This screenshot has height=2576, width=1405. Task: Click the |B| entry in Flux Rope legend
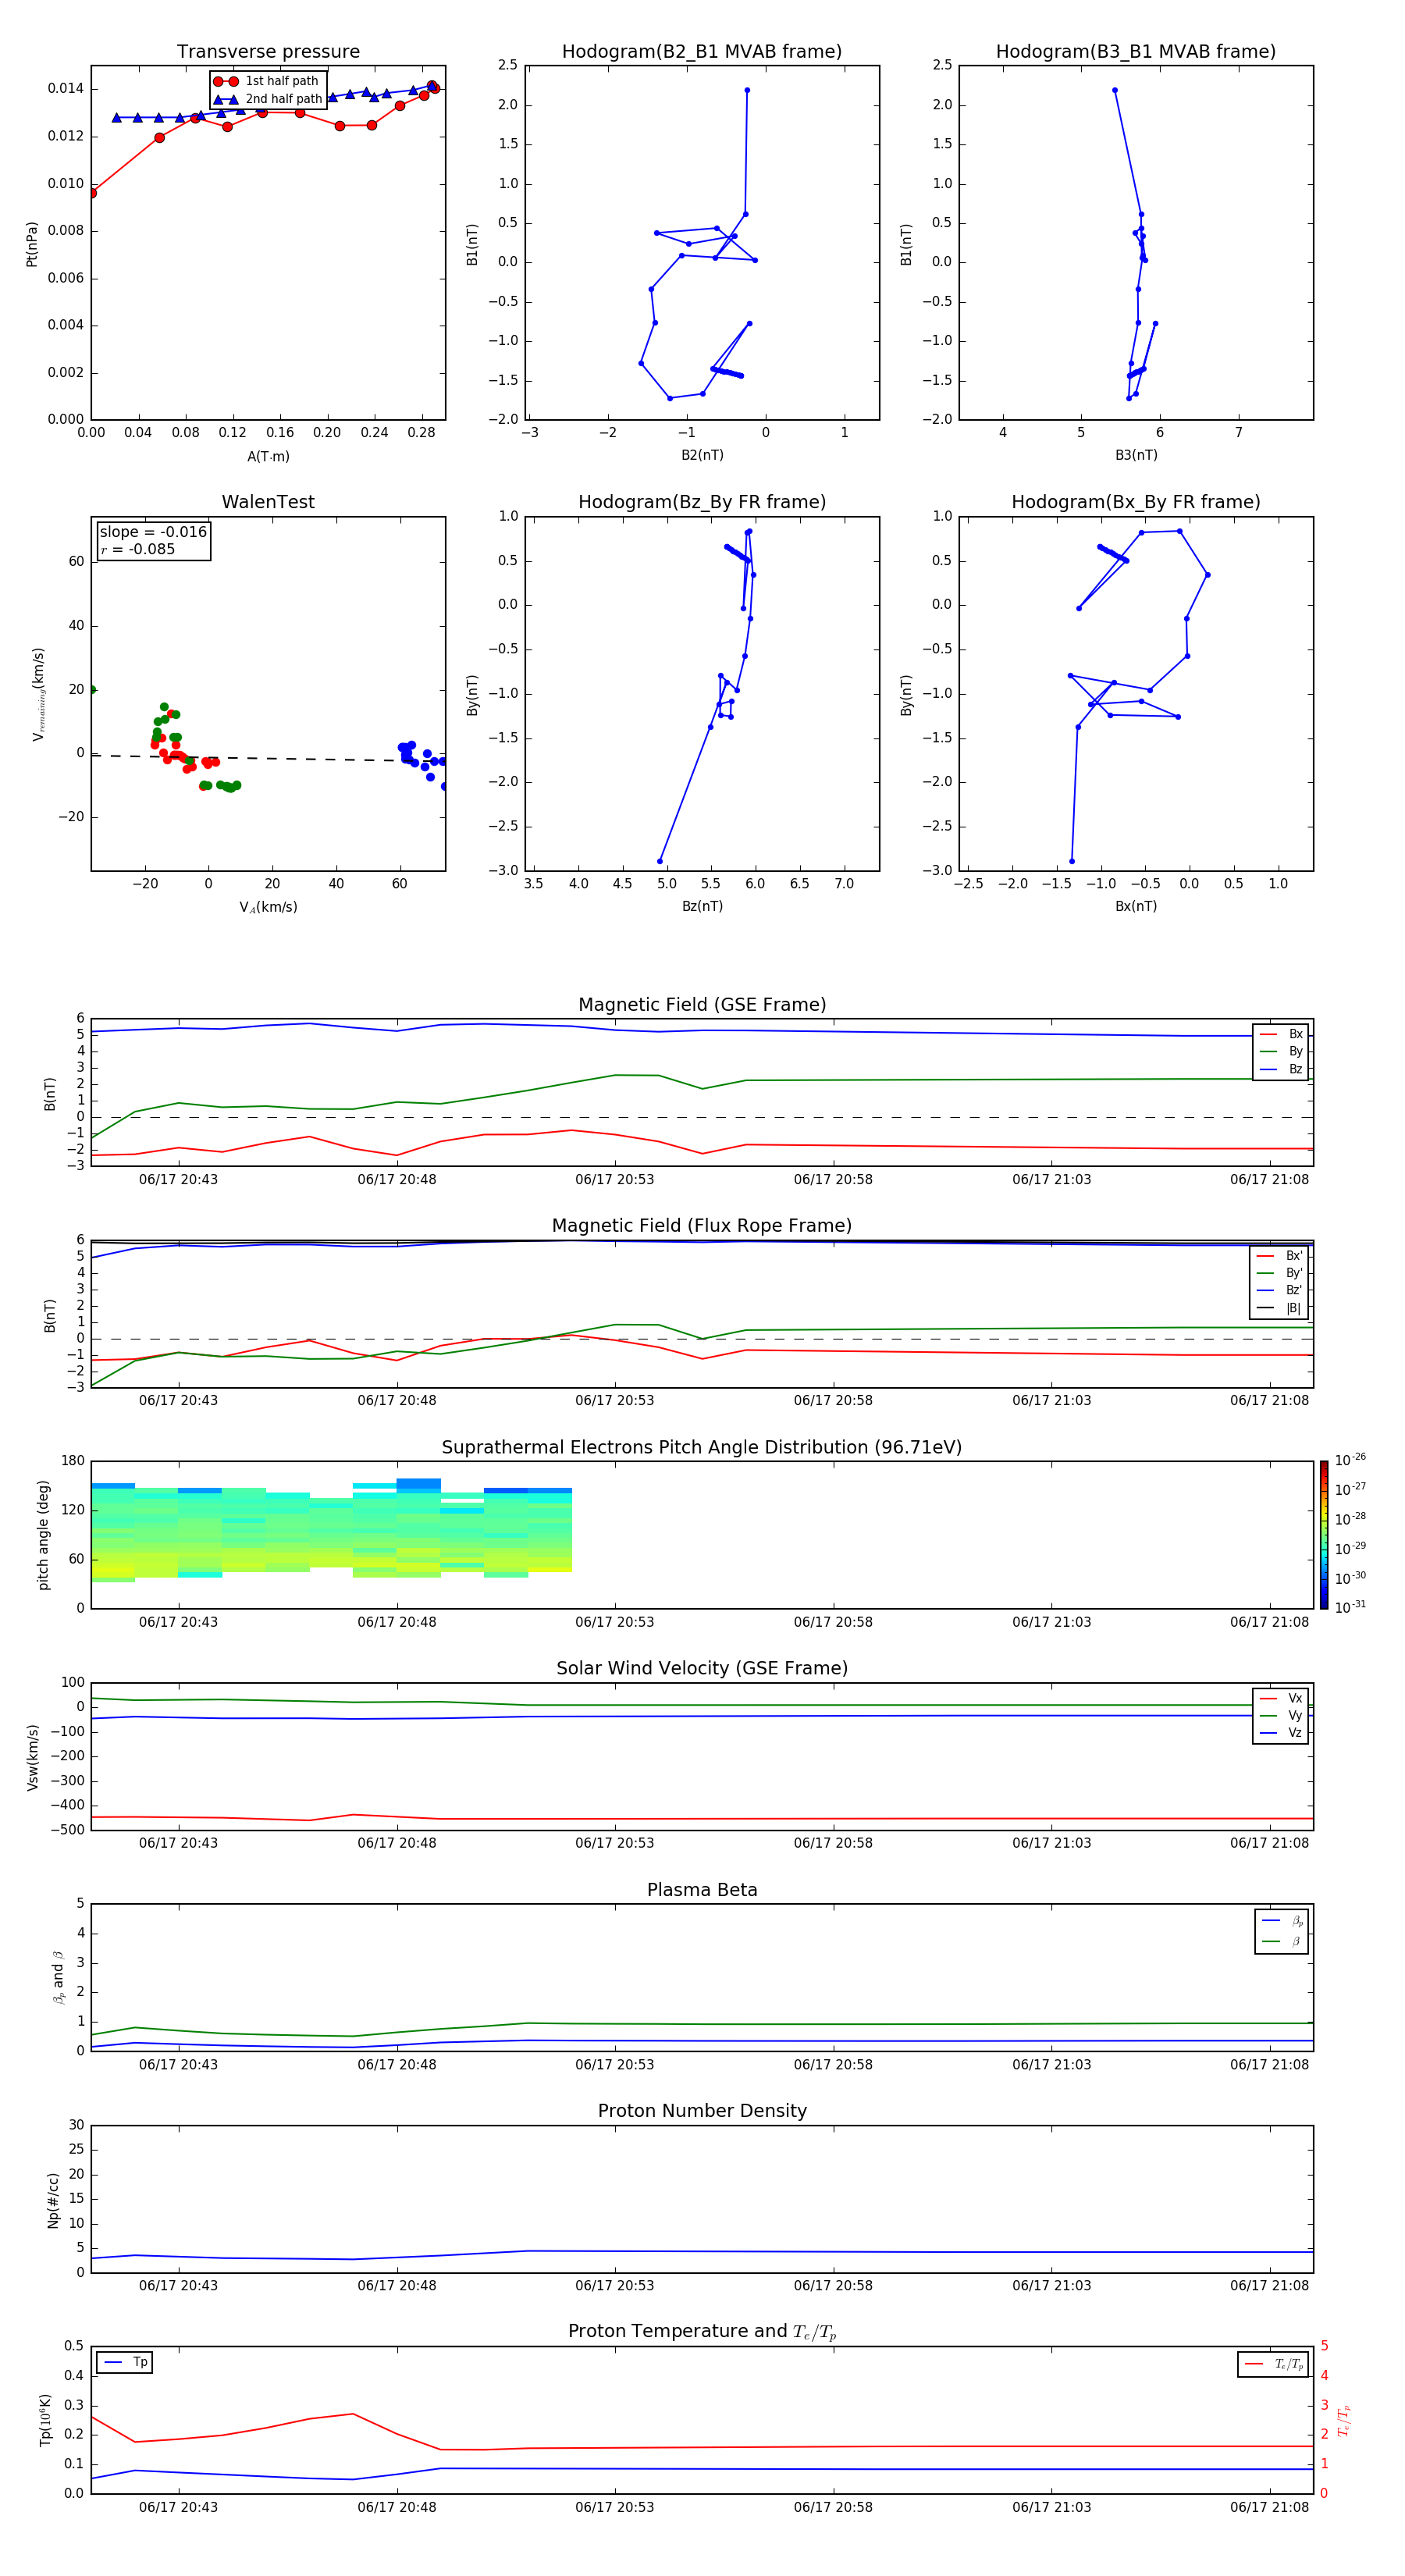pyautogui.click(x=1279, y=1308)
